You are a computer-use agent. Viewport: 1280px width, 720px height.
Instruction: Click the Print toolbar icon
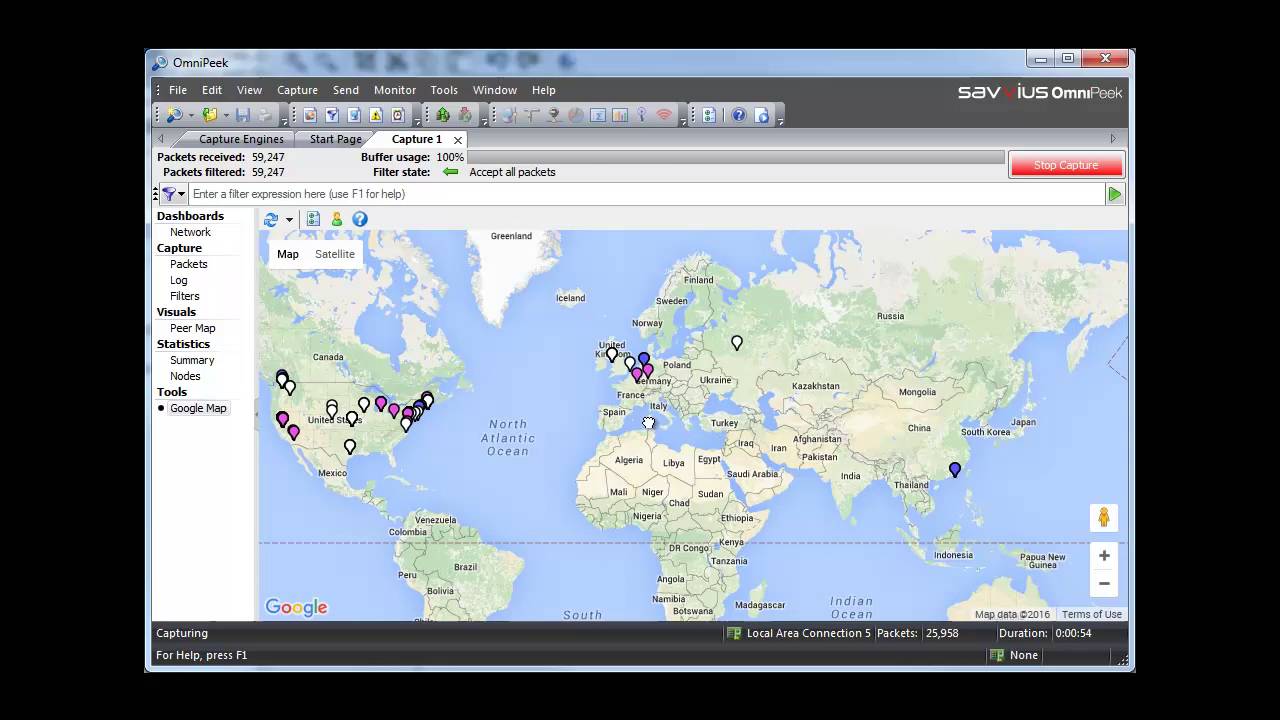265,115
